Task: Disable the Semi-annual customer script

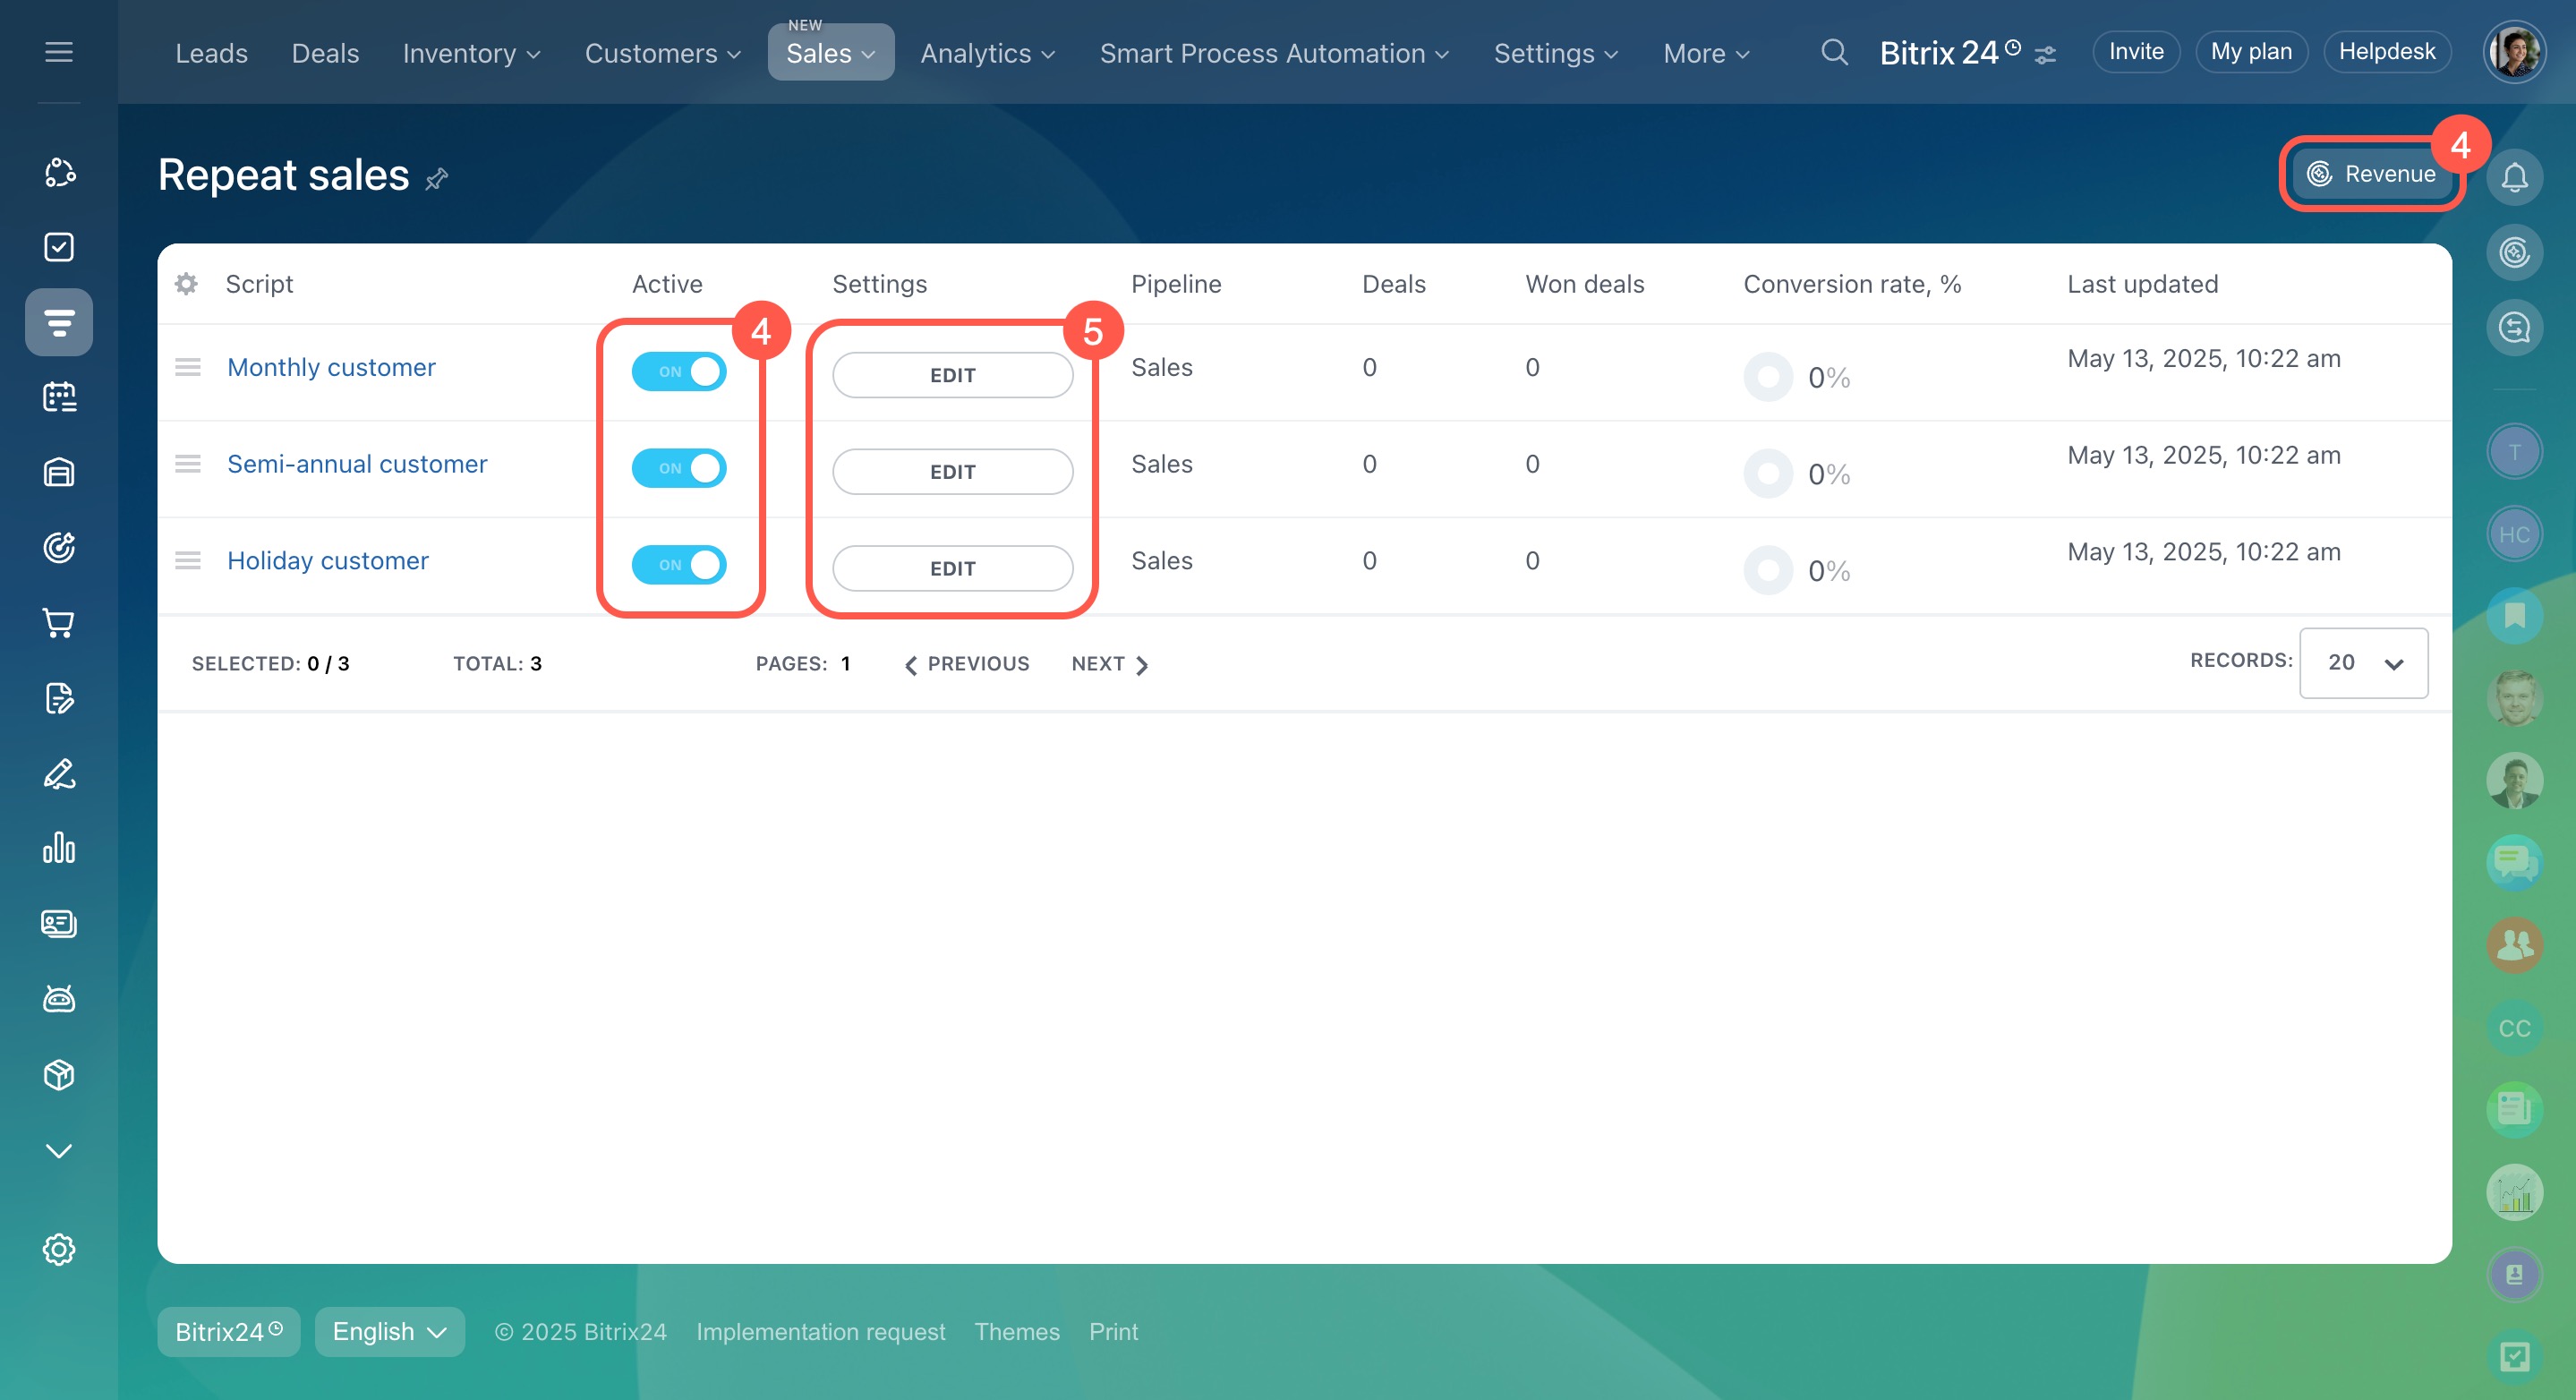Action: tap(679, 468)
